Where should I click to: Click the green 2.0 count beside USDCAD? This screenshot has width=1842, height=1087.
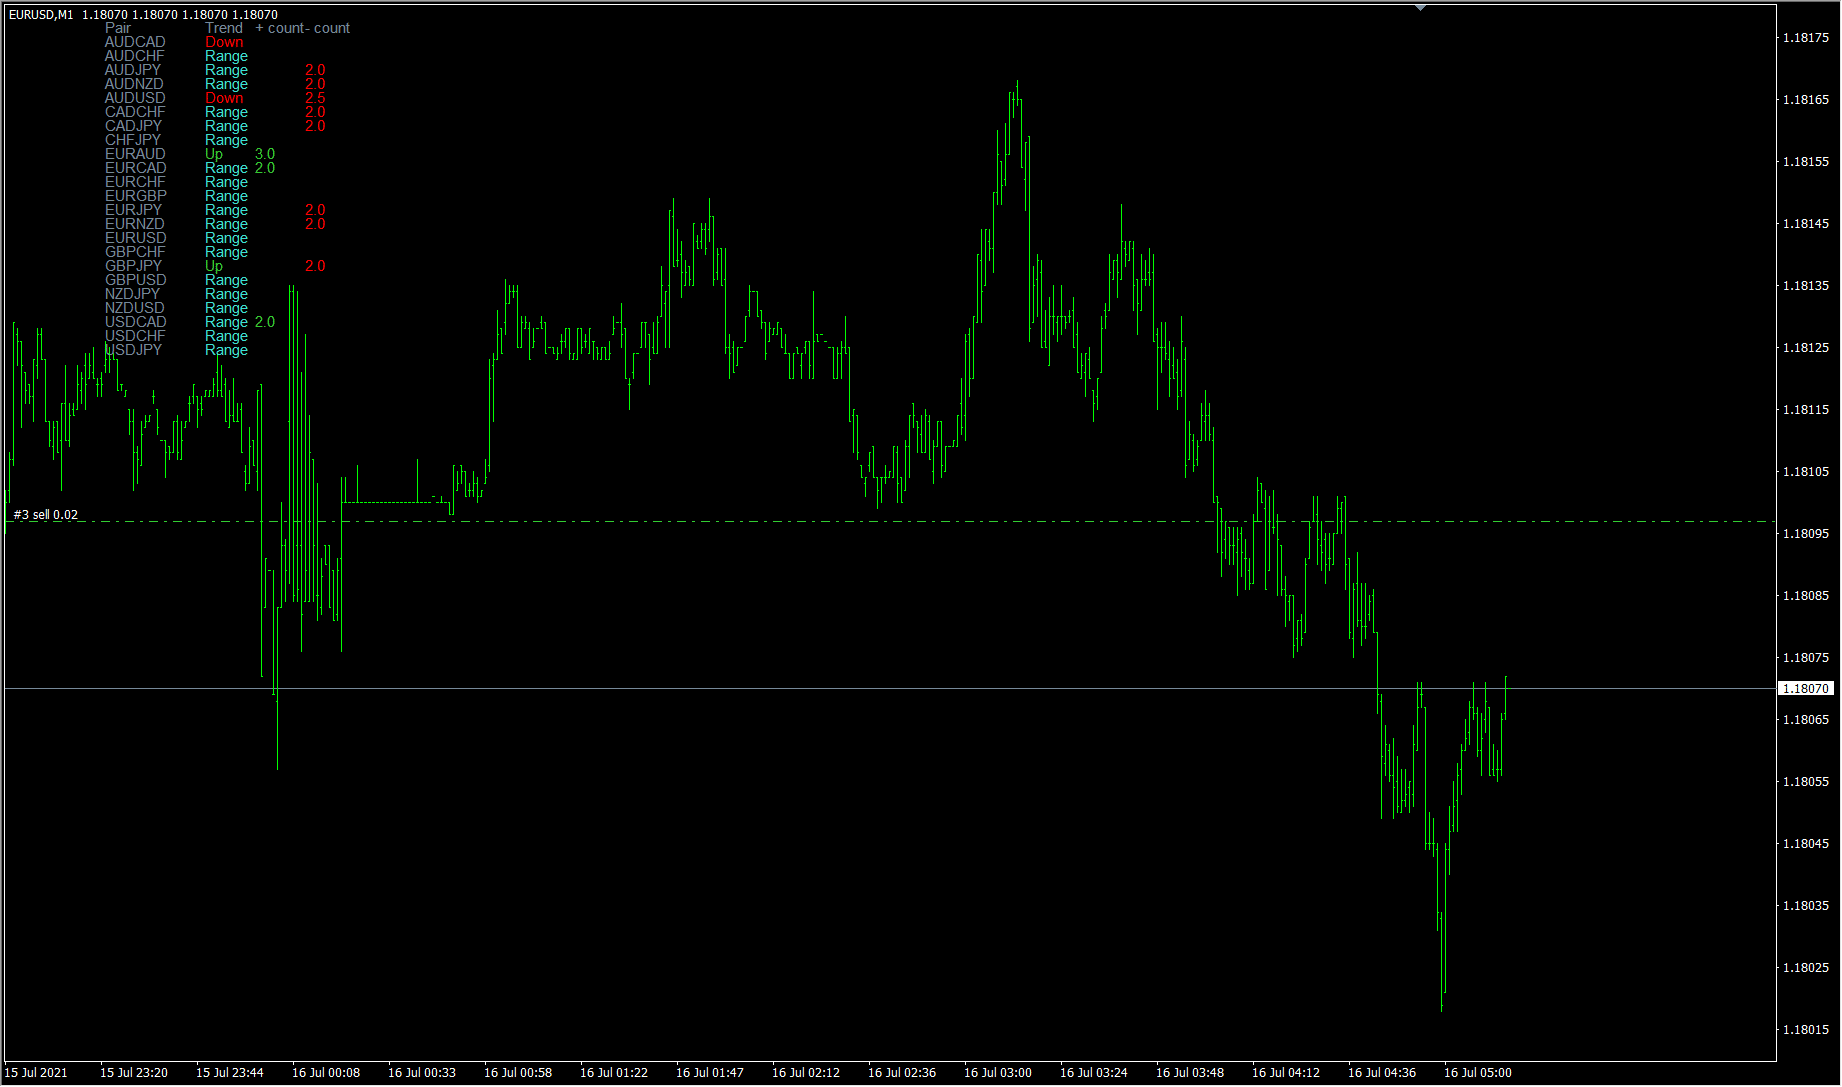tap(265, 322)
